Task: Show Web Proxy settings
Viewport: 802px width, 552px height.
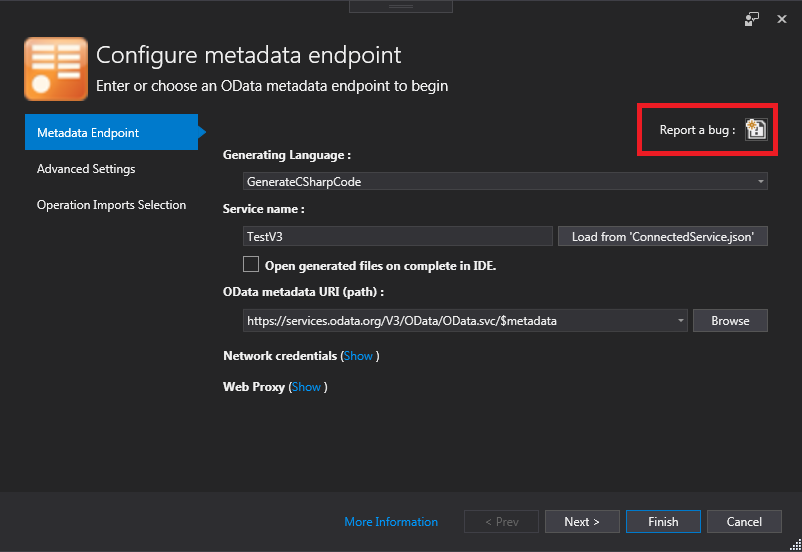Action: pos(306,387)
